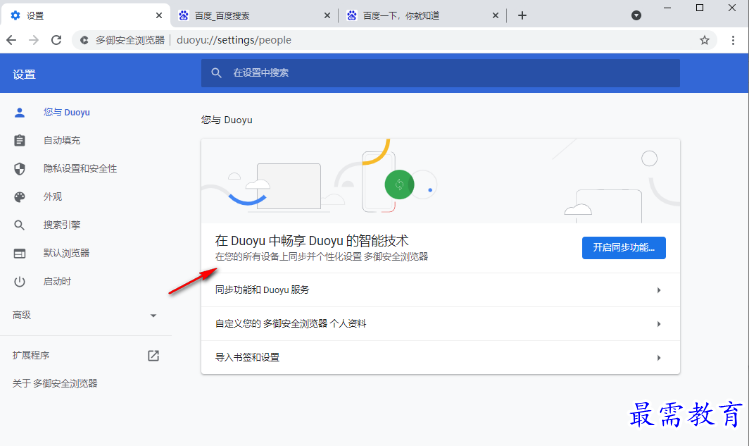Click the address bar URL duoyu://settings/people
Image resolution: width=751 pixels, height=446 pixels.
click(234, 40)
